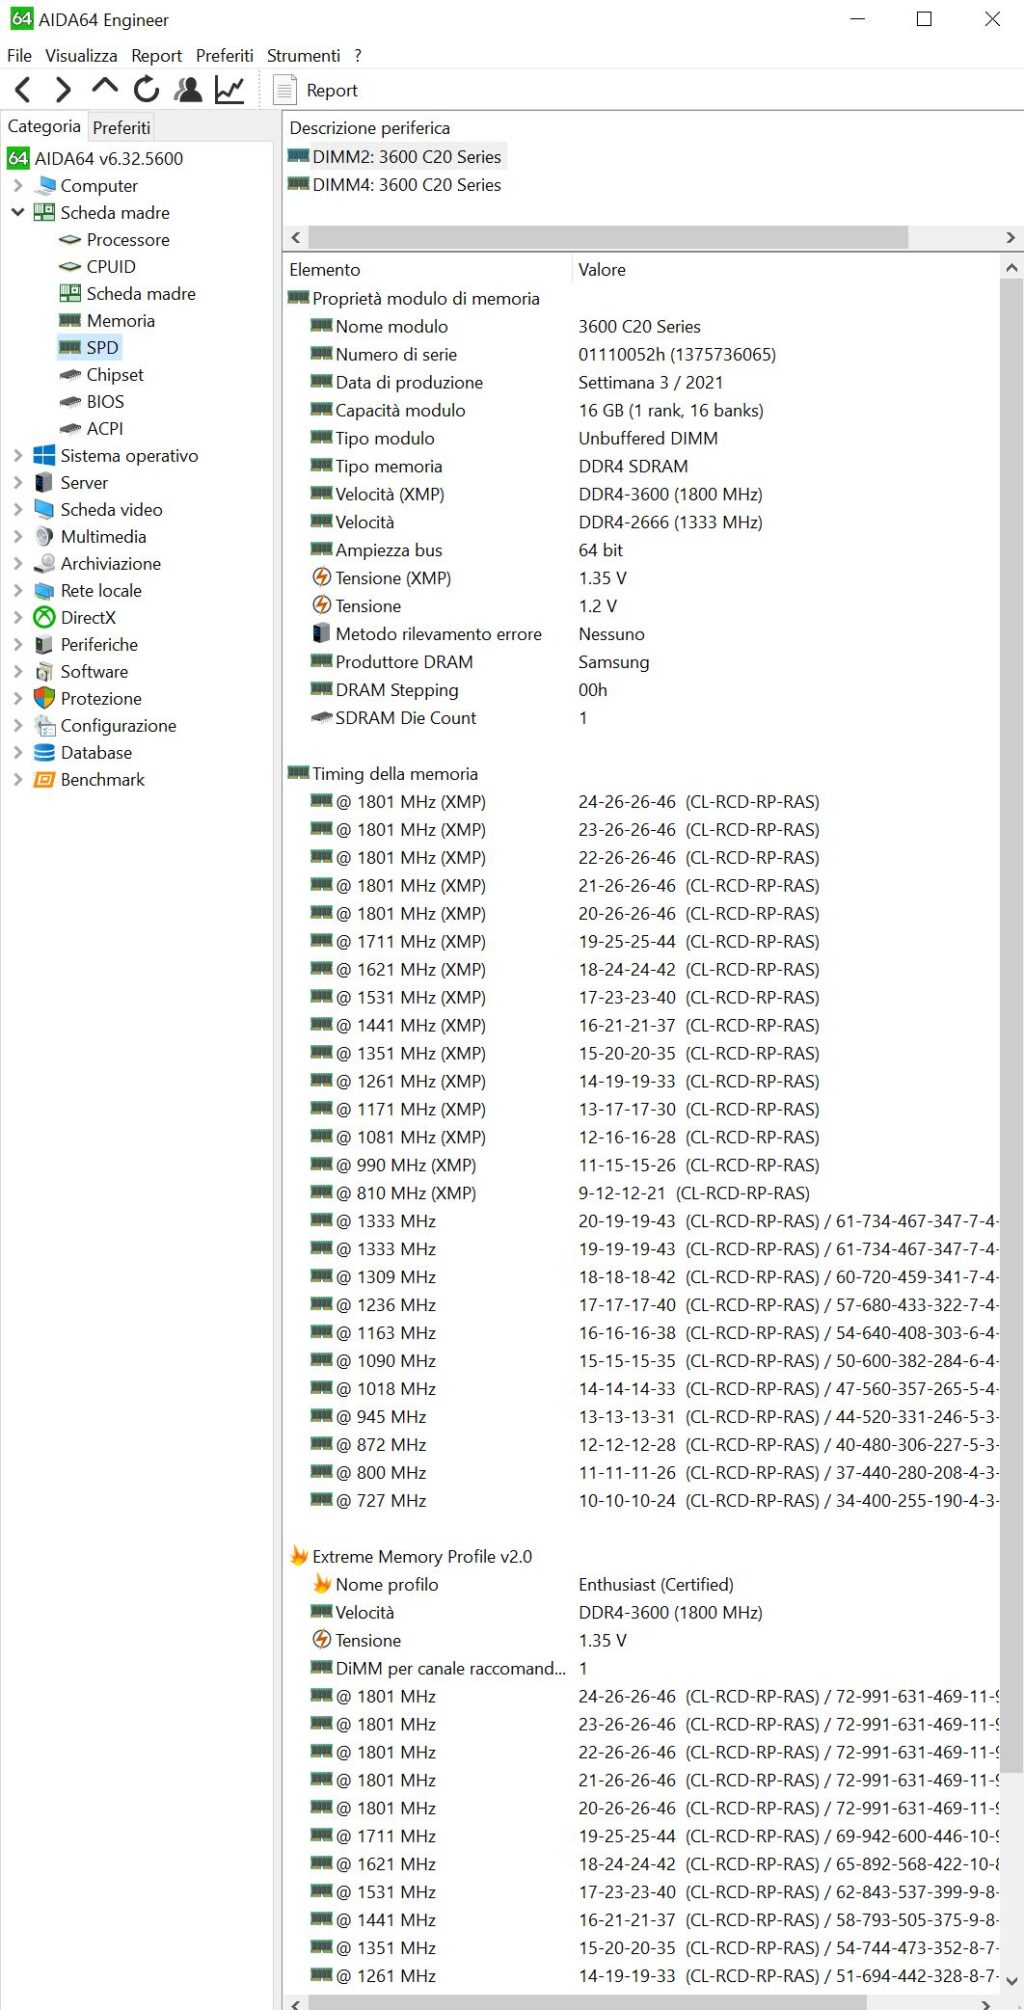Select DIMM4: 3600 C20 Series module
The height and width of the screenshot is (2010, 1024).
406,185
